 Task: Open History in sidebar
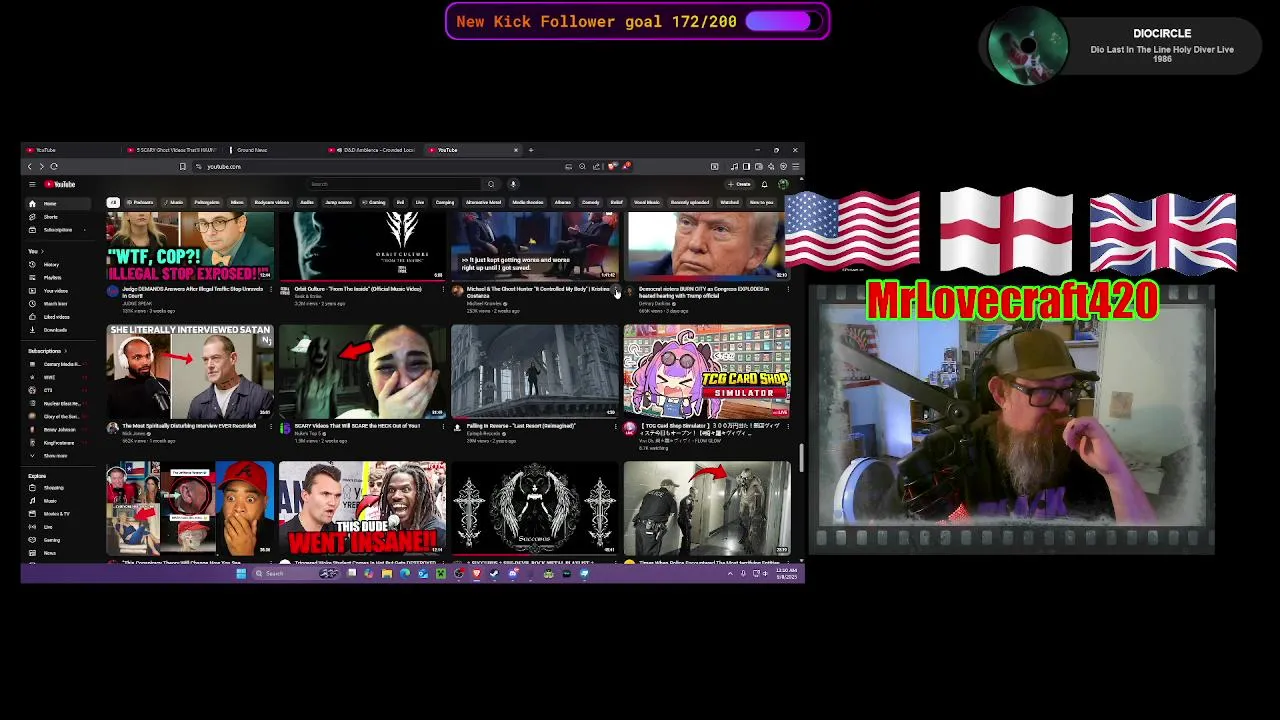[57, 264]
